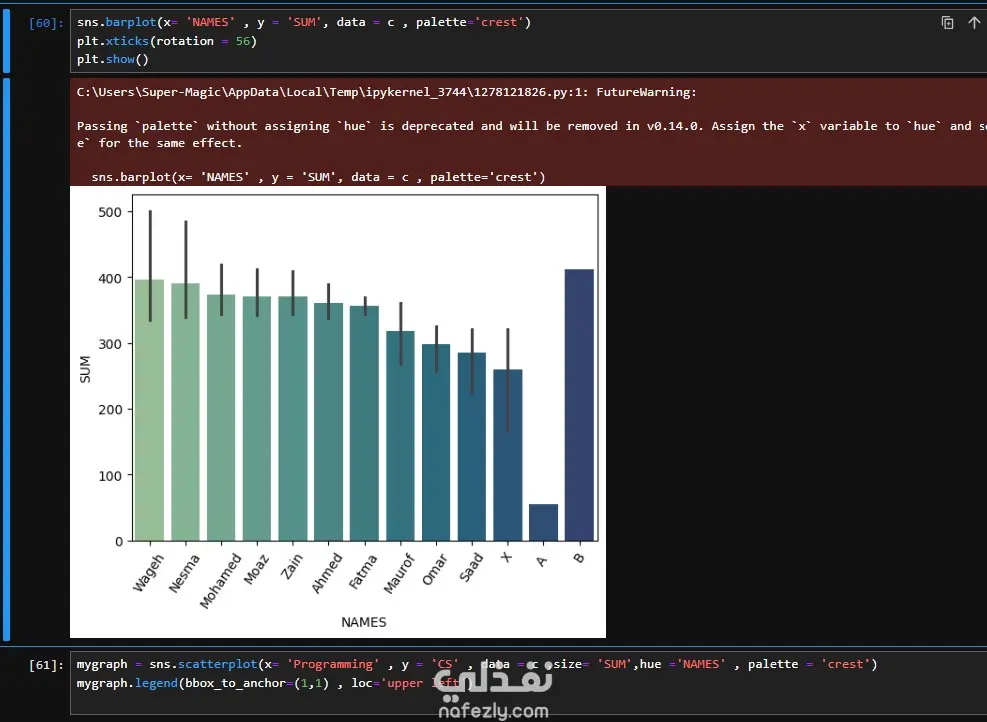Click the Fatma bar in the chart
The height and width of the screenshot is (722, 987).
(364, 423)
